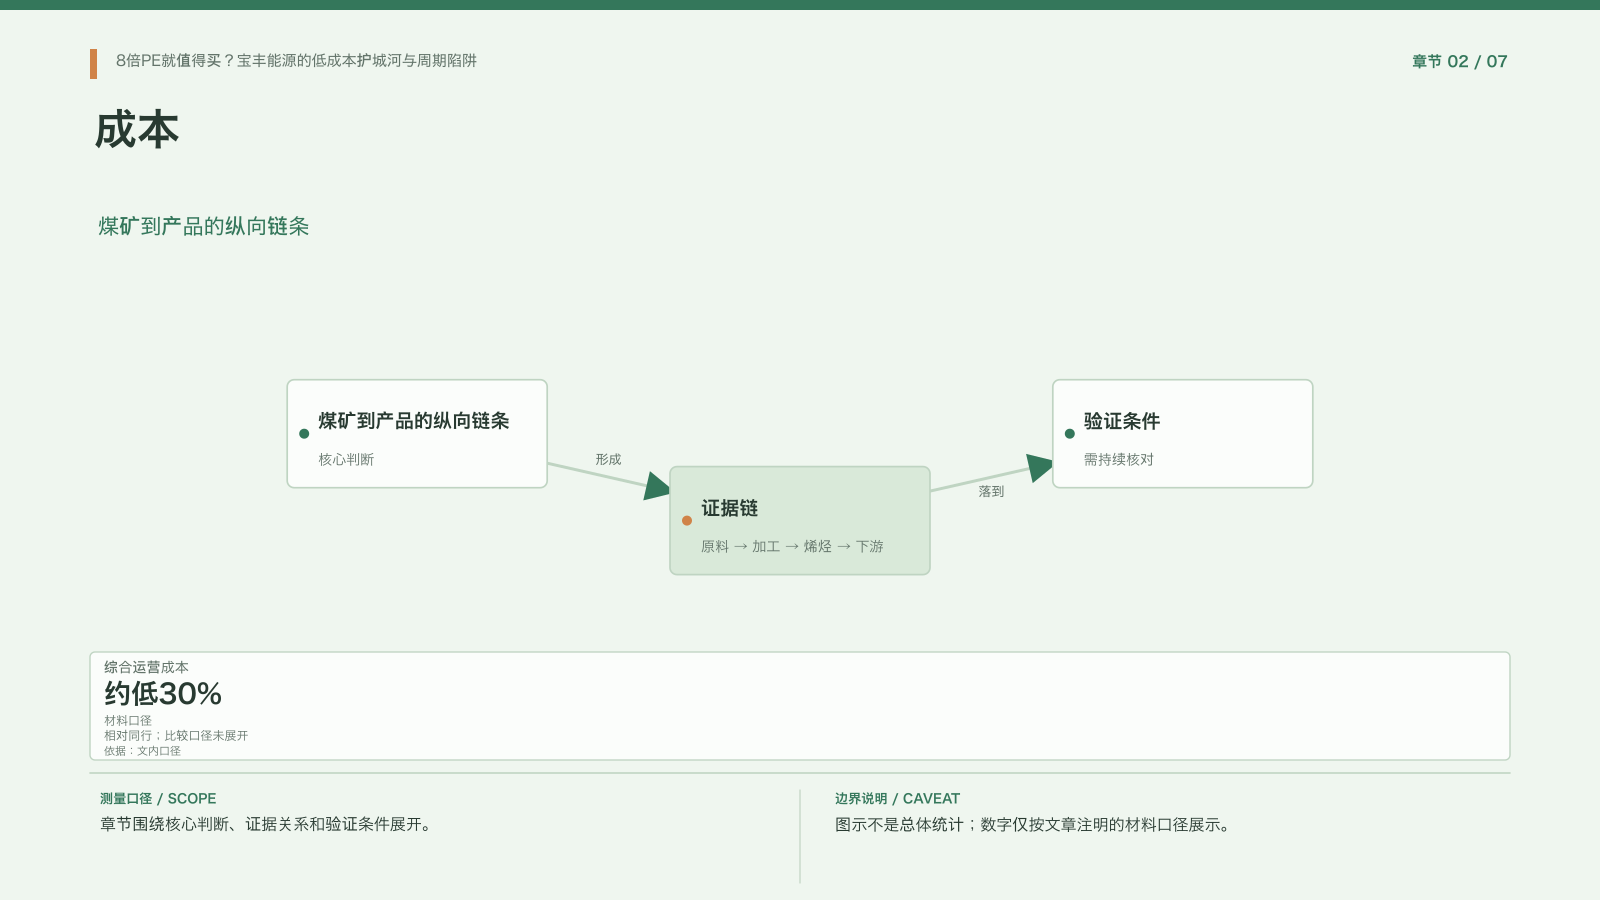Click the 综合运营成本 metric label
The height and width of the screenshot is (900, 1600).
[x=146, y=667]
